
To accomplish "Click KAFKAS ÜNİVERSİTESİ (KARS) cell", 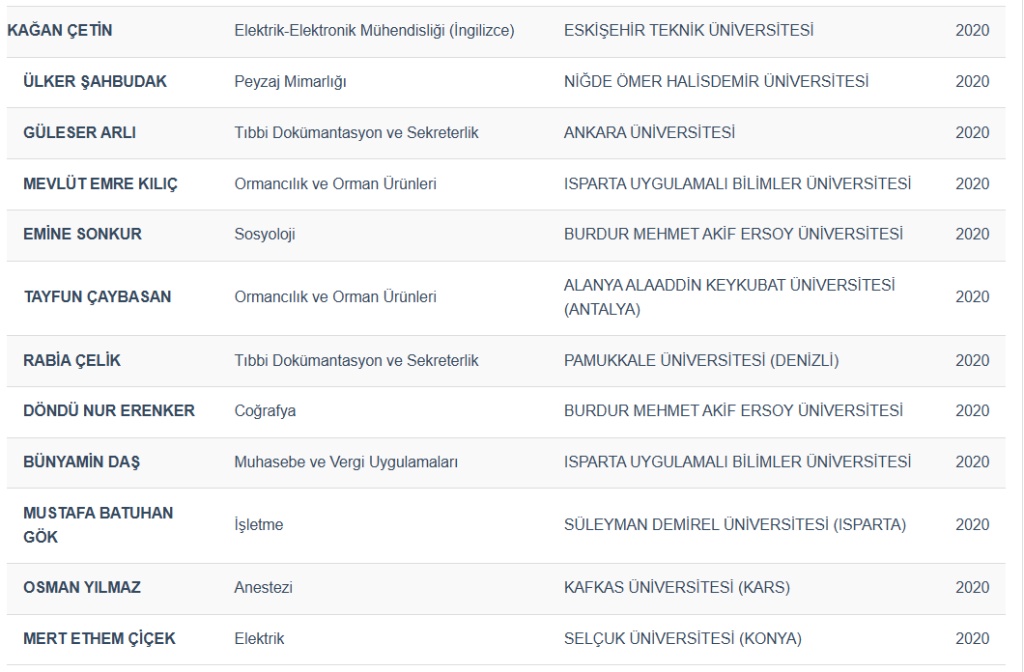I will click(x=676, y=588).
